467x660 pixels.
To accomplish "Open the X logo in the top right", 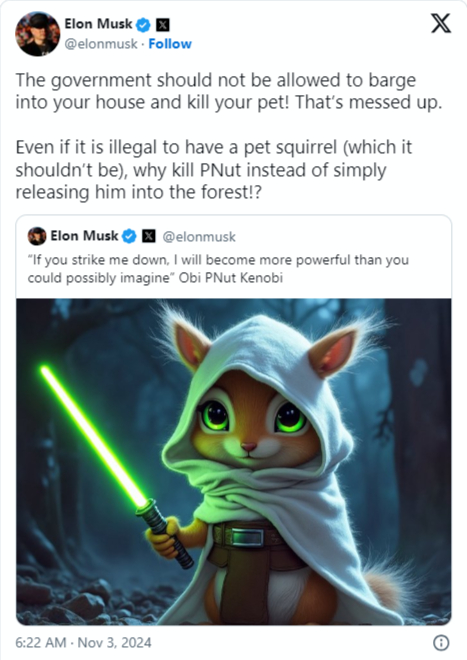I will [x=440, y=23].
